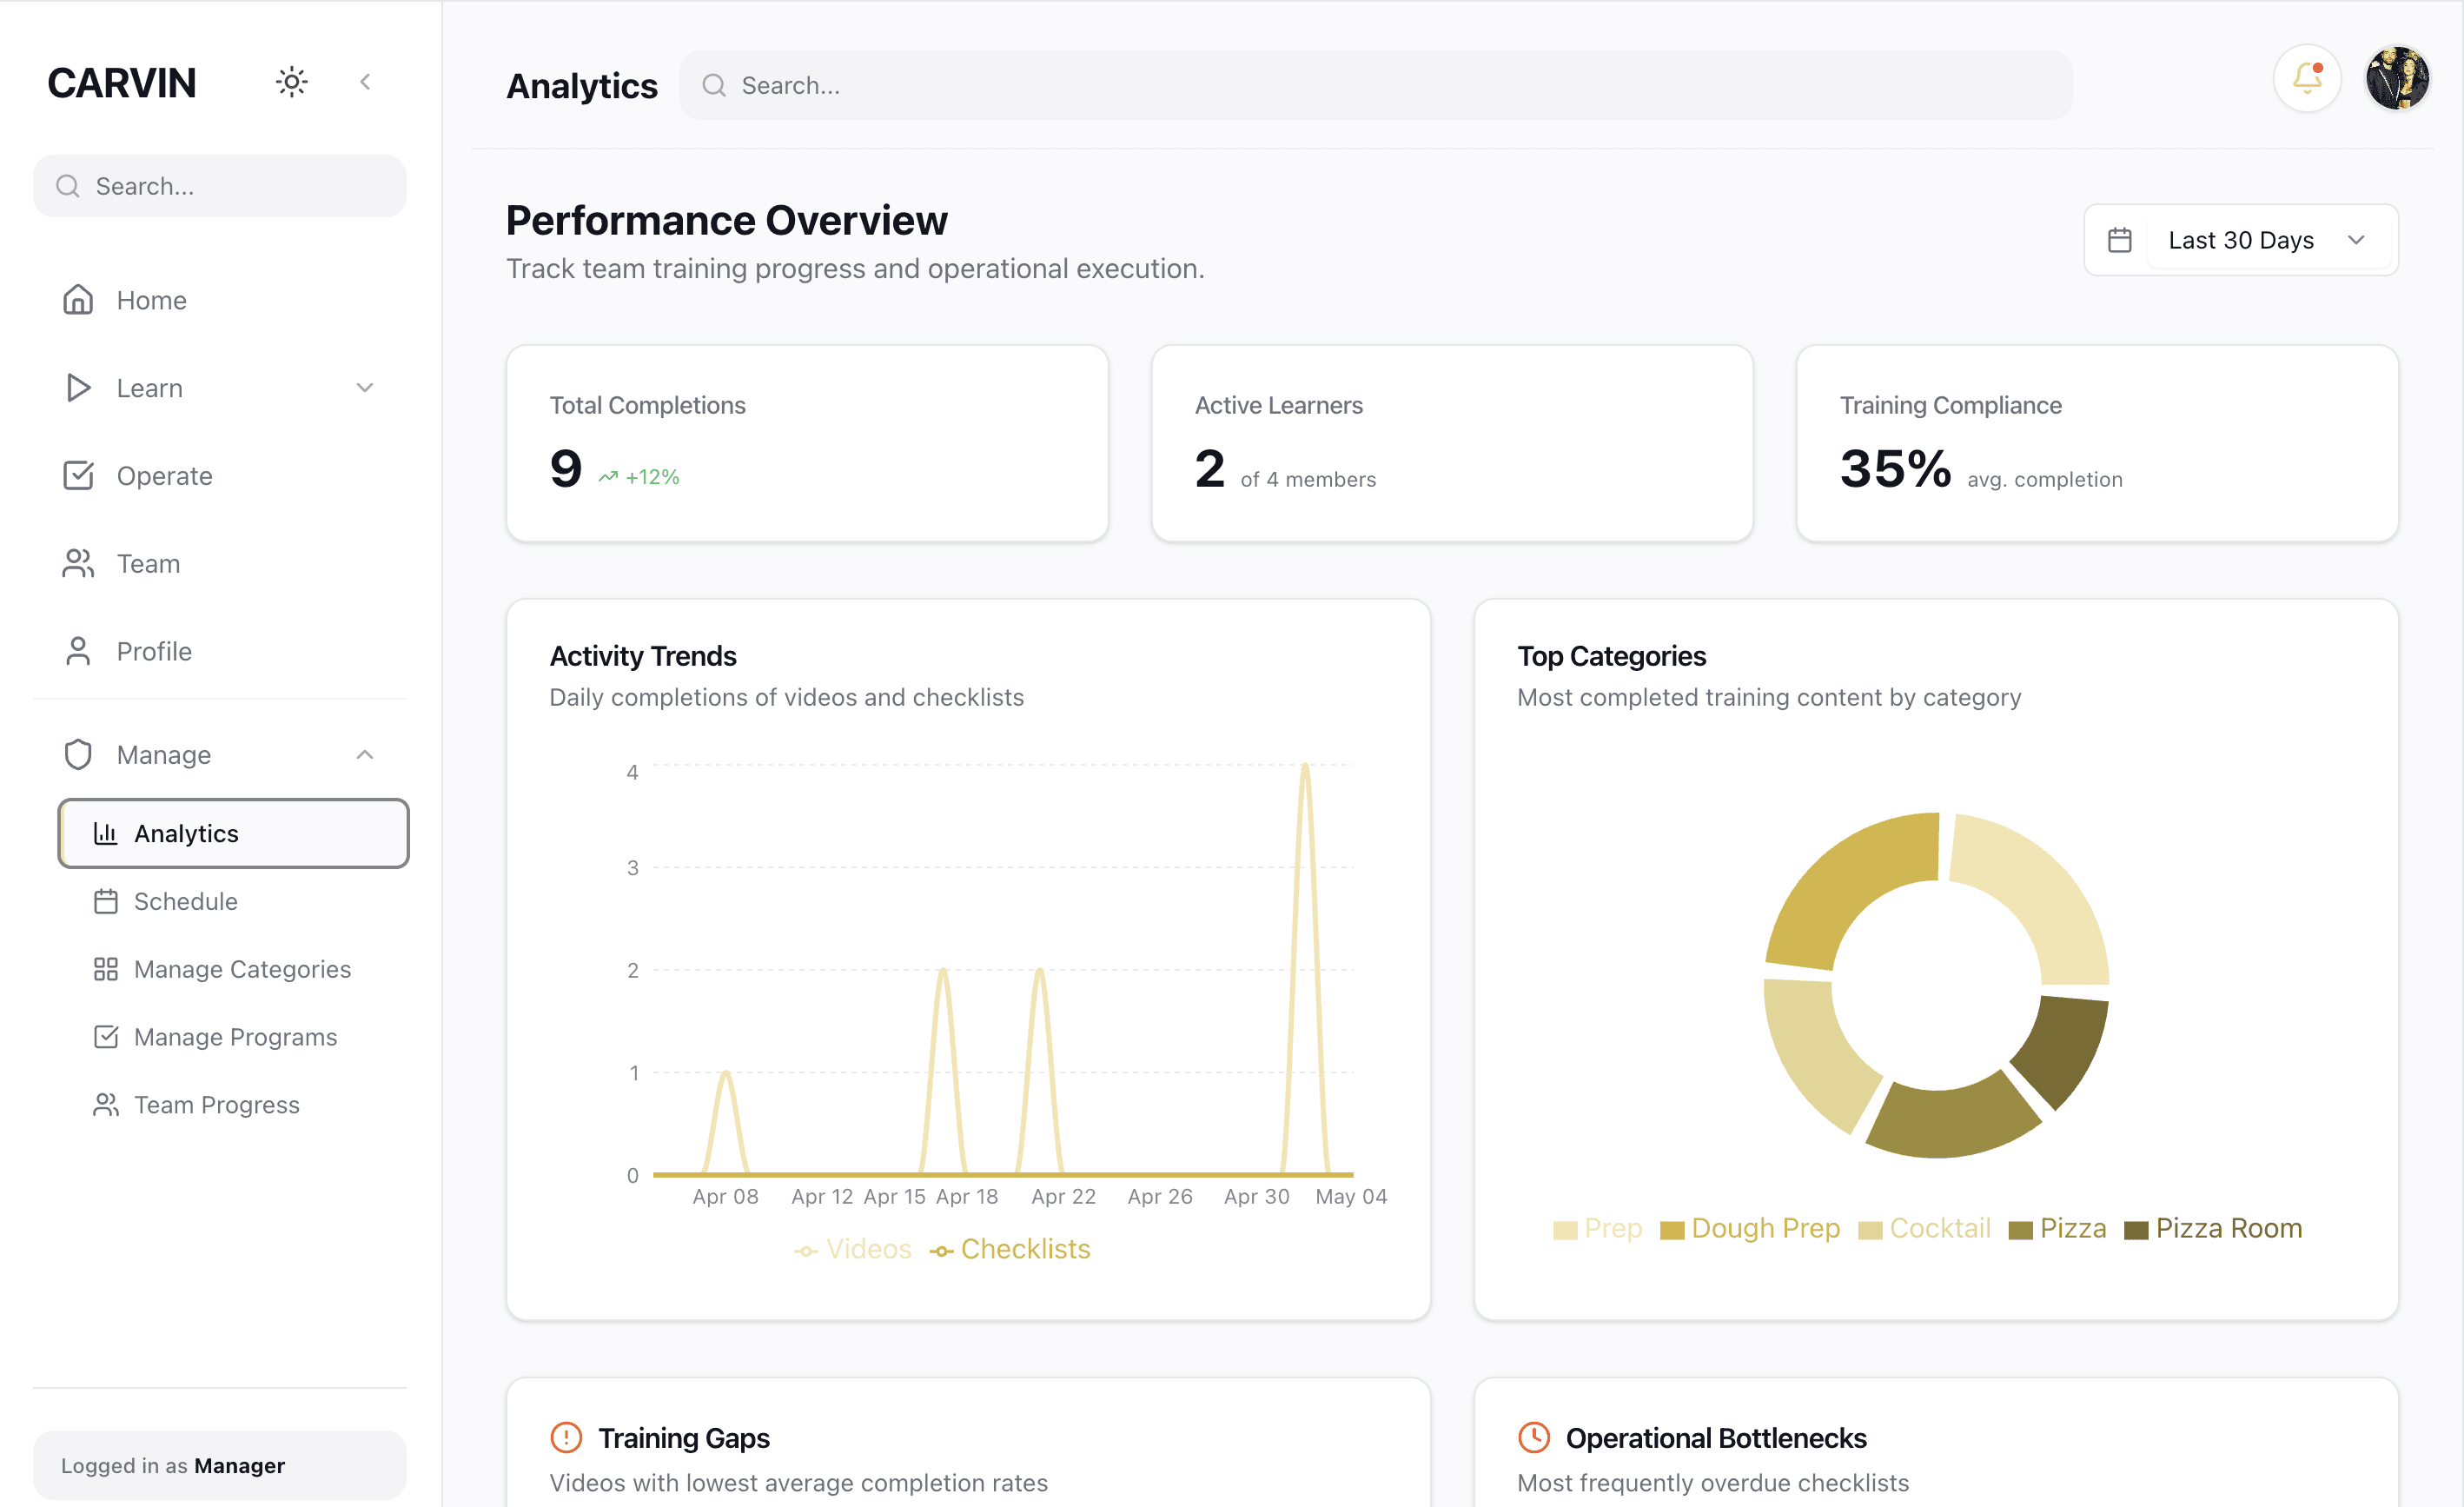Click the Top Categories title
Viewport: 2464px width, 1507px height.
point(1612,656)
